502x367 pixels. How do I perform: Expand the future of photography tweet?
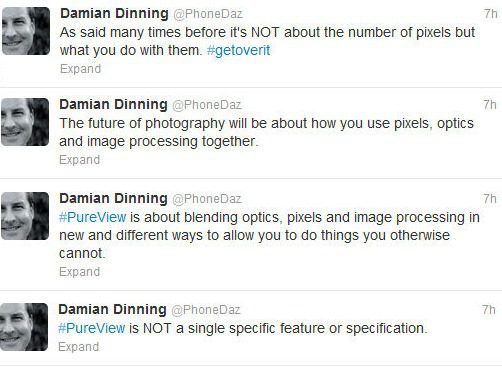point(80,160)
